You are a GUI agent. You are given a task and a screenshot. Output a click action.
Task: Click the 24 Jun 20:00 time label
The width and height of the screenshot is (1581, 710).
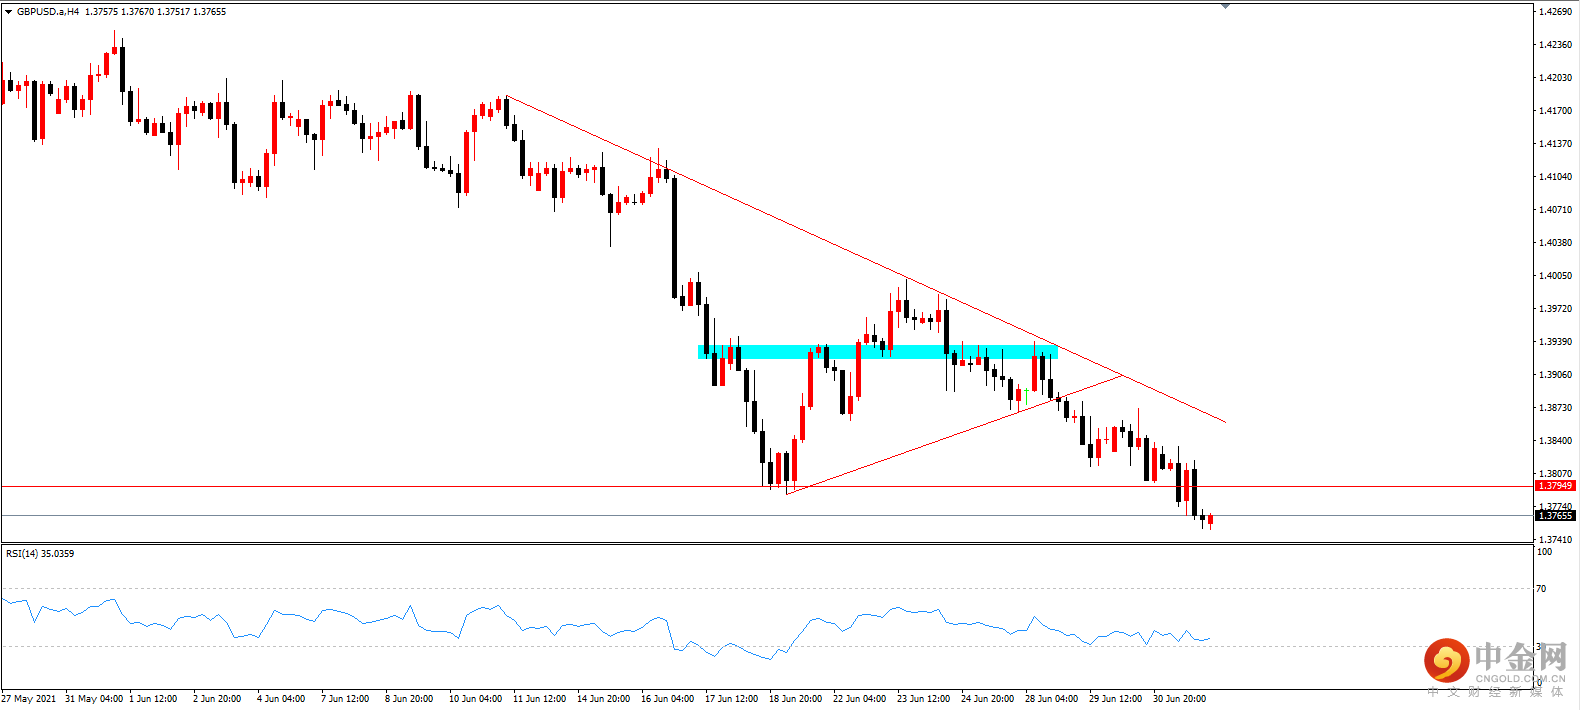pos(988,699)
